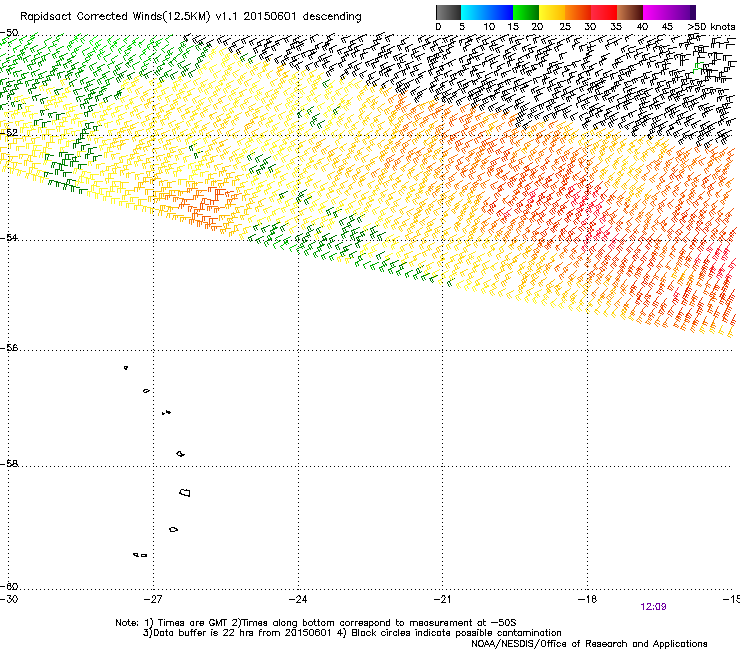The height and width of the screenshot is (650, 740).
Task: Click the orange 25-30 knots legend swatch
Action: coord(578,12)
